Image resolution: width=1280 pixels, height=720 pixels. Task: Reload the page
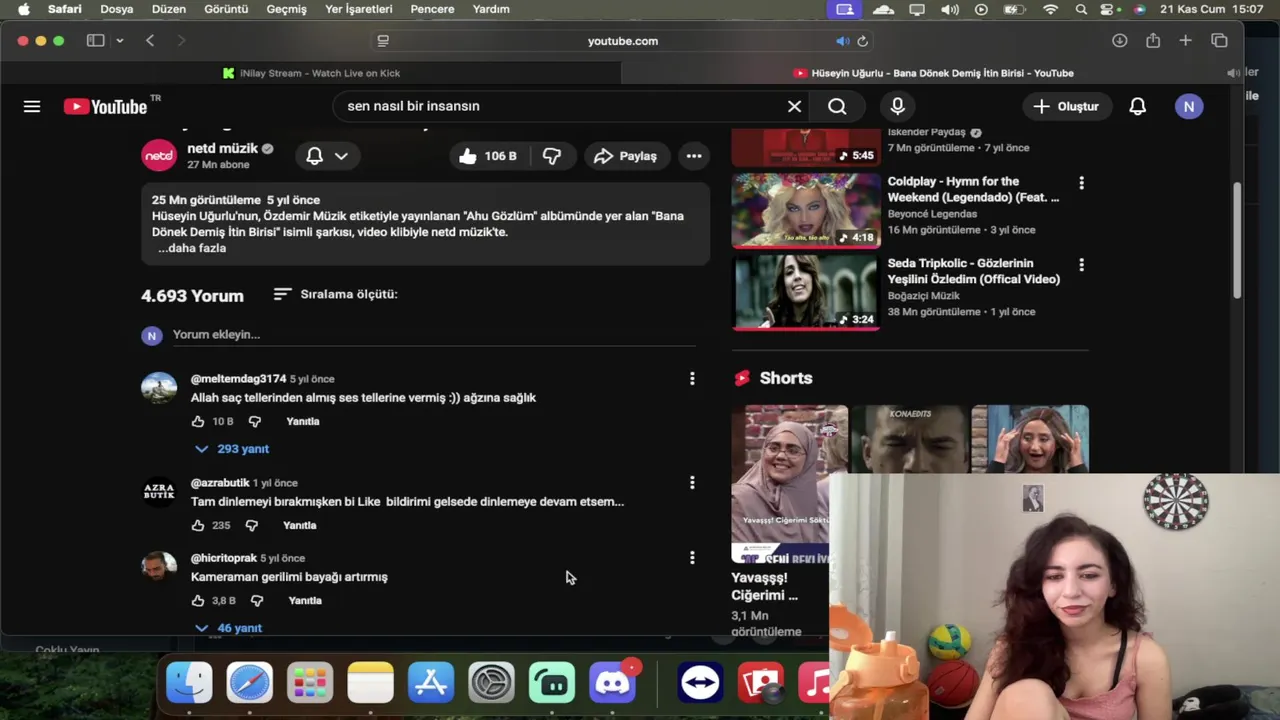pos(862,41)
